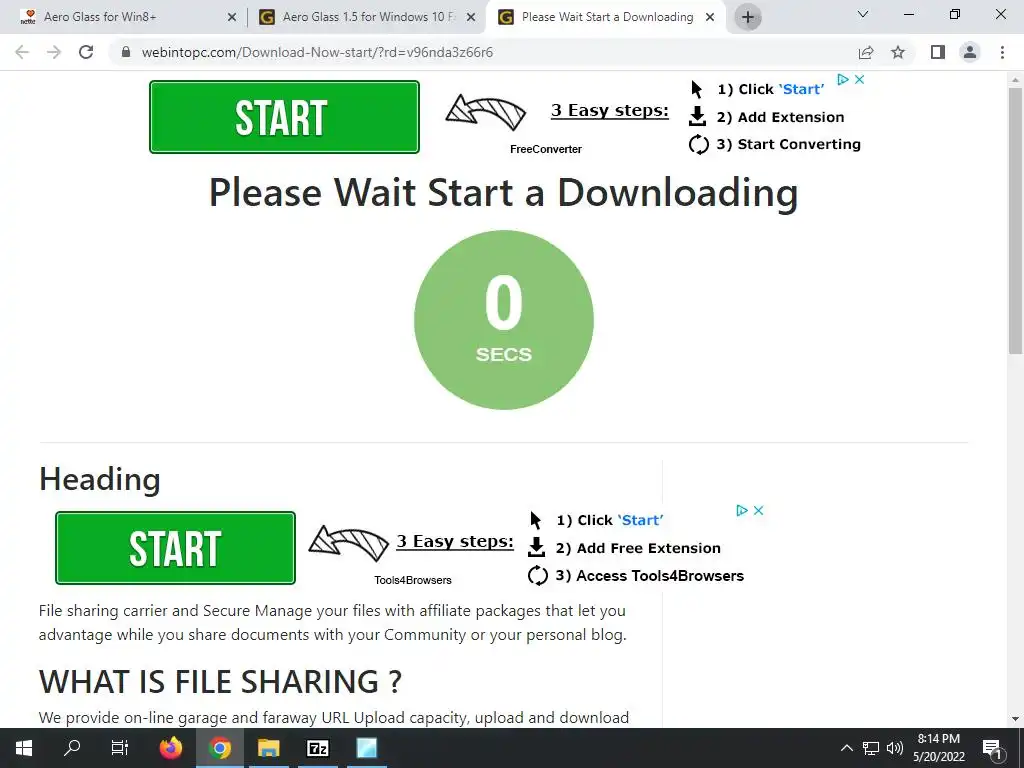
Task: Share this page icon
Action: pos(866,52)
